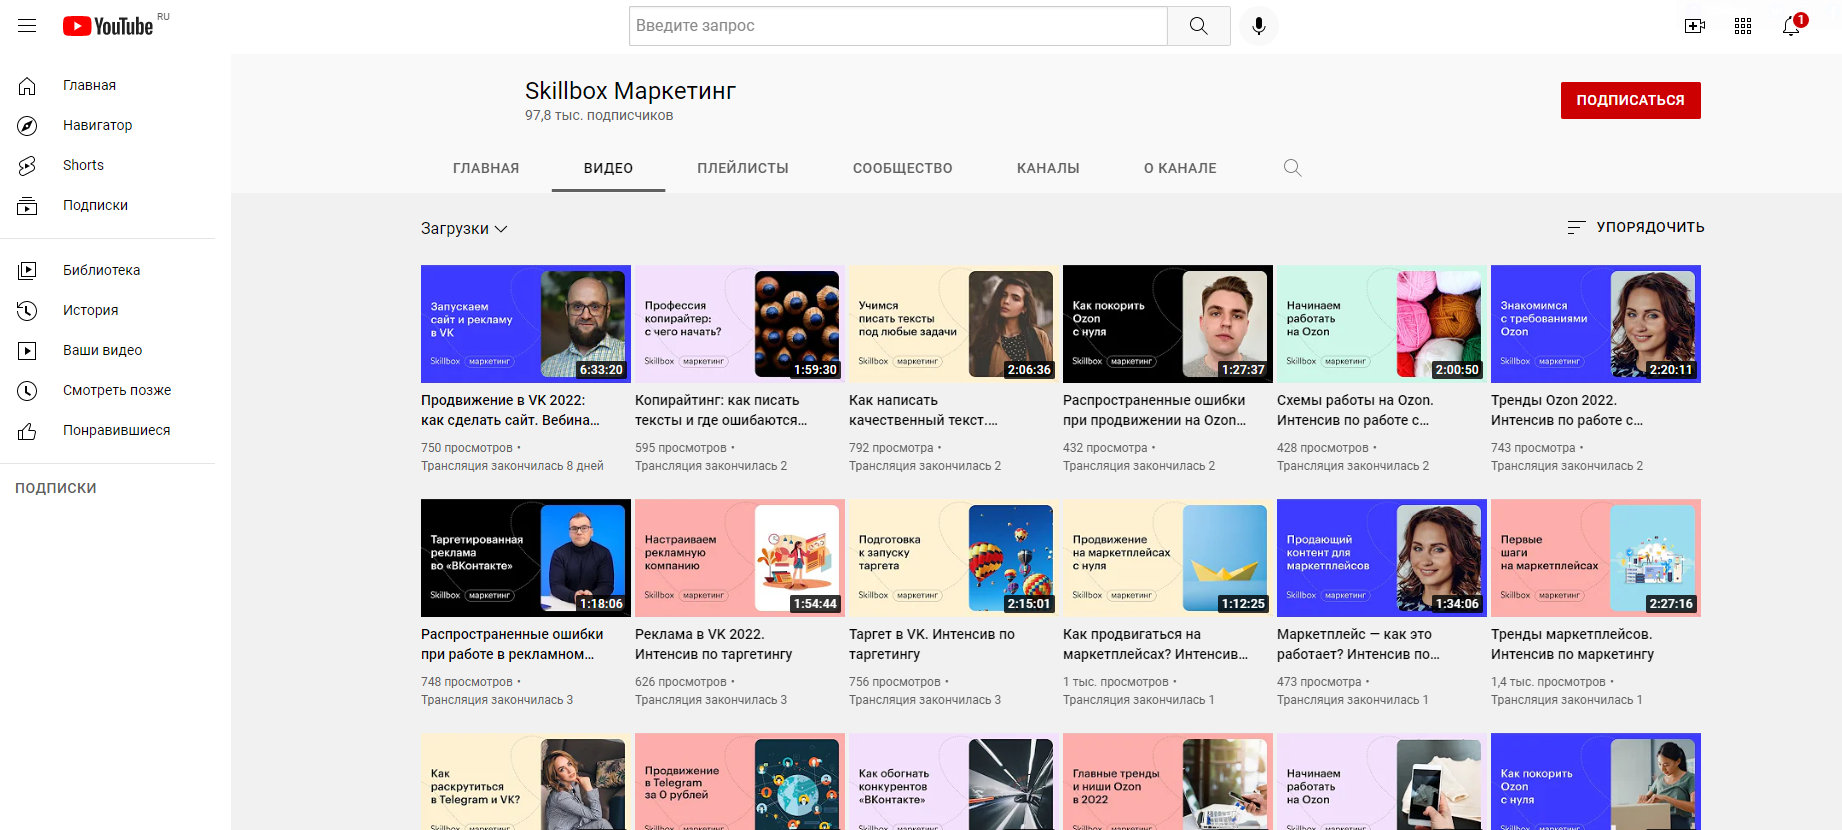The image size is (1842, 830).
Task: Open 'Схемы работы на Ozon' video title
Action: (1355, 410)
